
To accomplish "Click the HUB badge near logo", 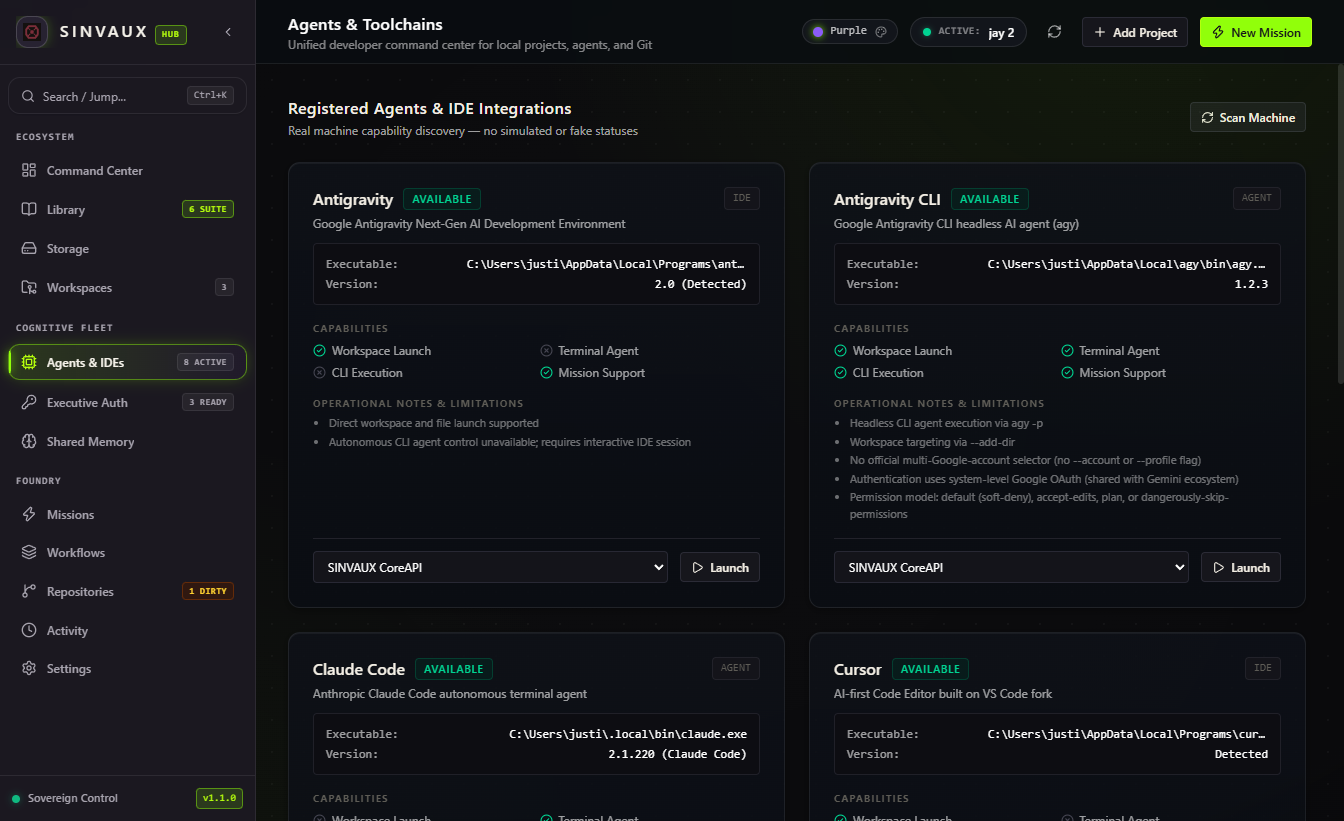I will click(171, 34).
